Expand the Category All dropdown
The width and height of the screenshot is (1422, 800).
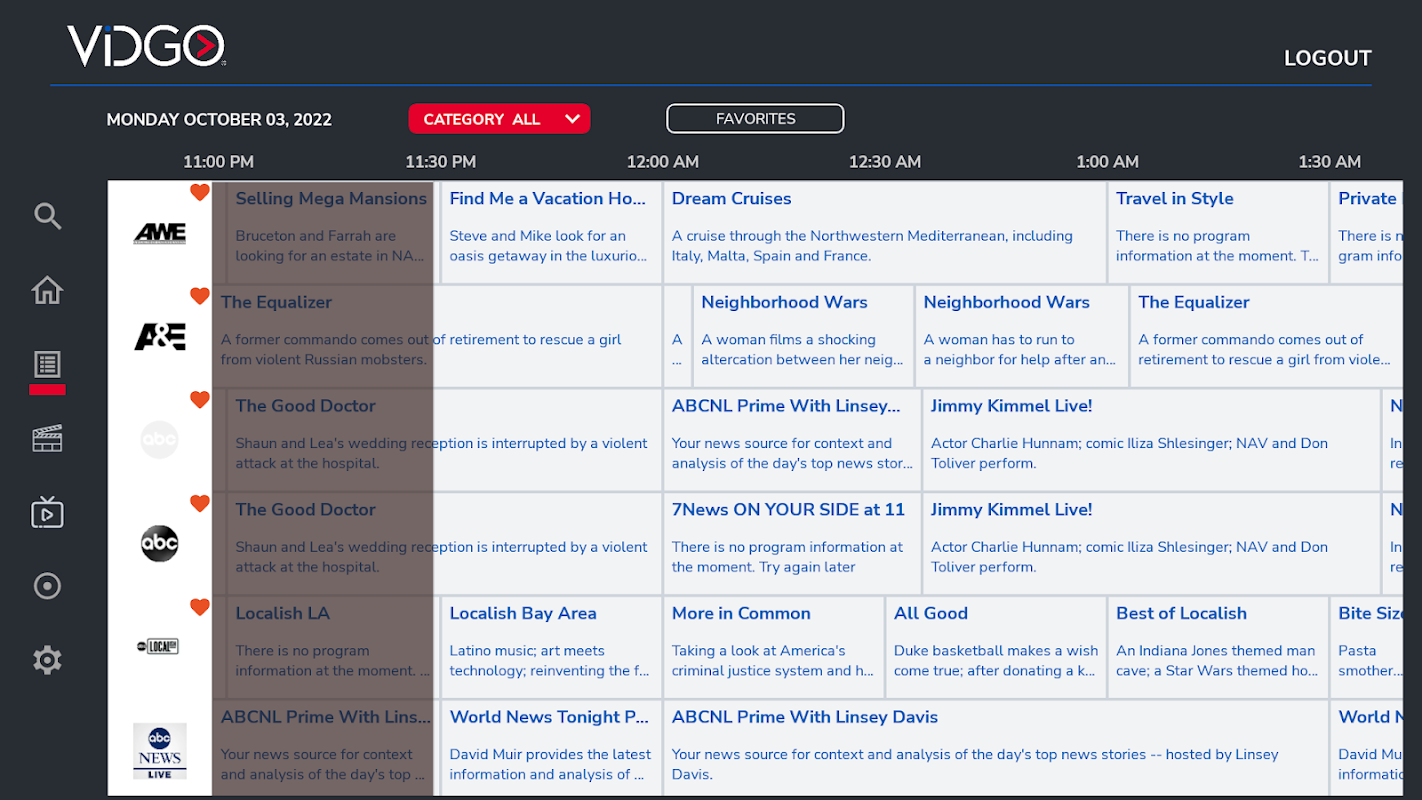(x=499, y=119)
